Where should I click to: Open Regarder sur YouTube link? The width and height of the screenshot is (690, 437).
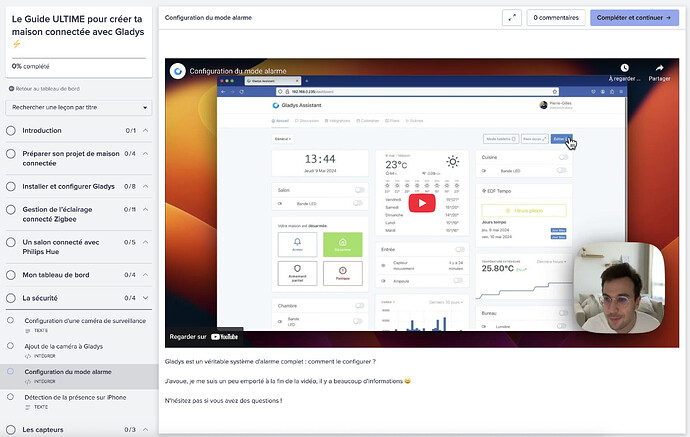click(x=204, y=337)
